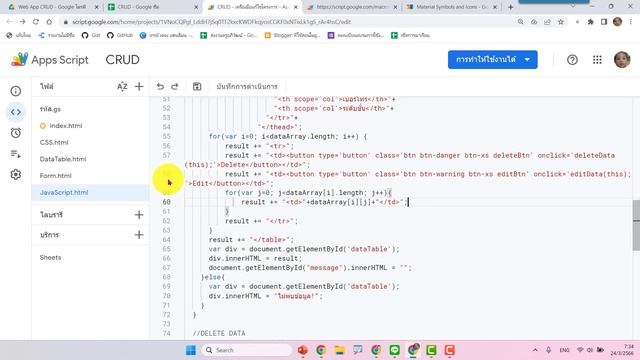Click the ENG language indicator in tray

[x=564, y=350]
